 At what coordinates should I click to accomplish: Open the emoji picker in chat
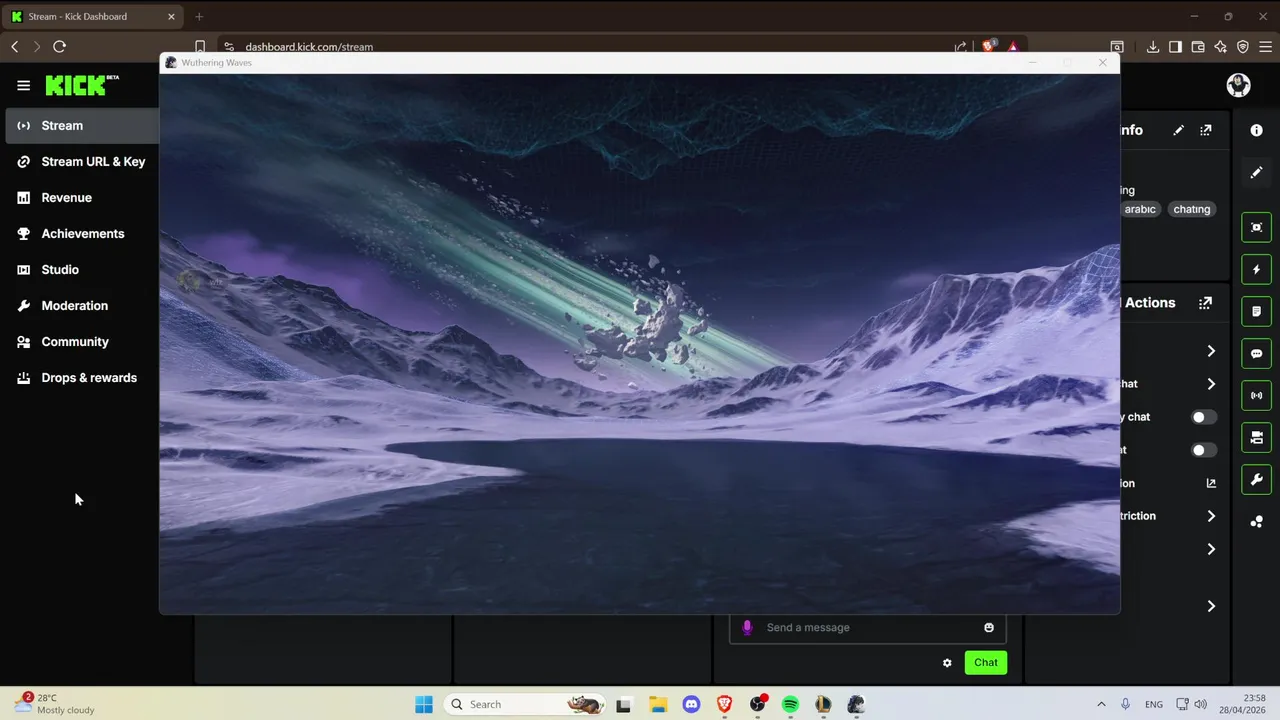tap(989, 627)
